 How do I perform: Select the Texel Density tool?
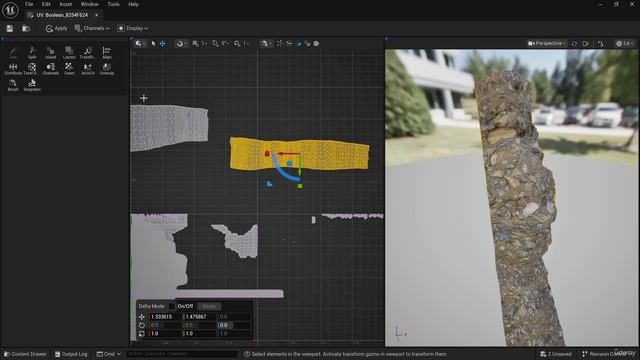coord(32,69)
